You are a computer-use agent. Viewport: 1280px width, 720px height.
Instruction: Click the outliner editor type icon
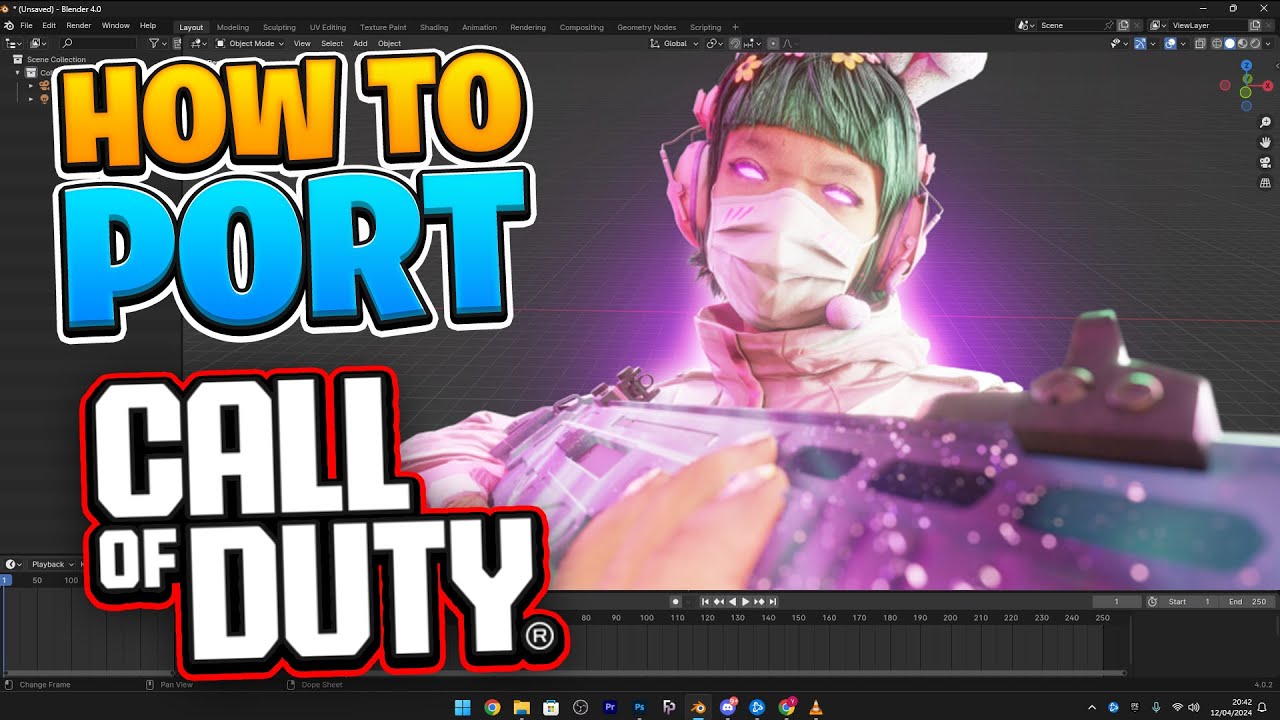click(14, 43)
